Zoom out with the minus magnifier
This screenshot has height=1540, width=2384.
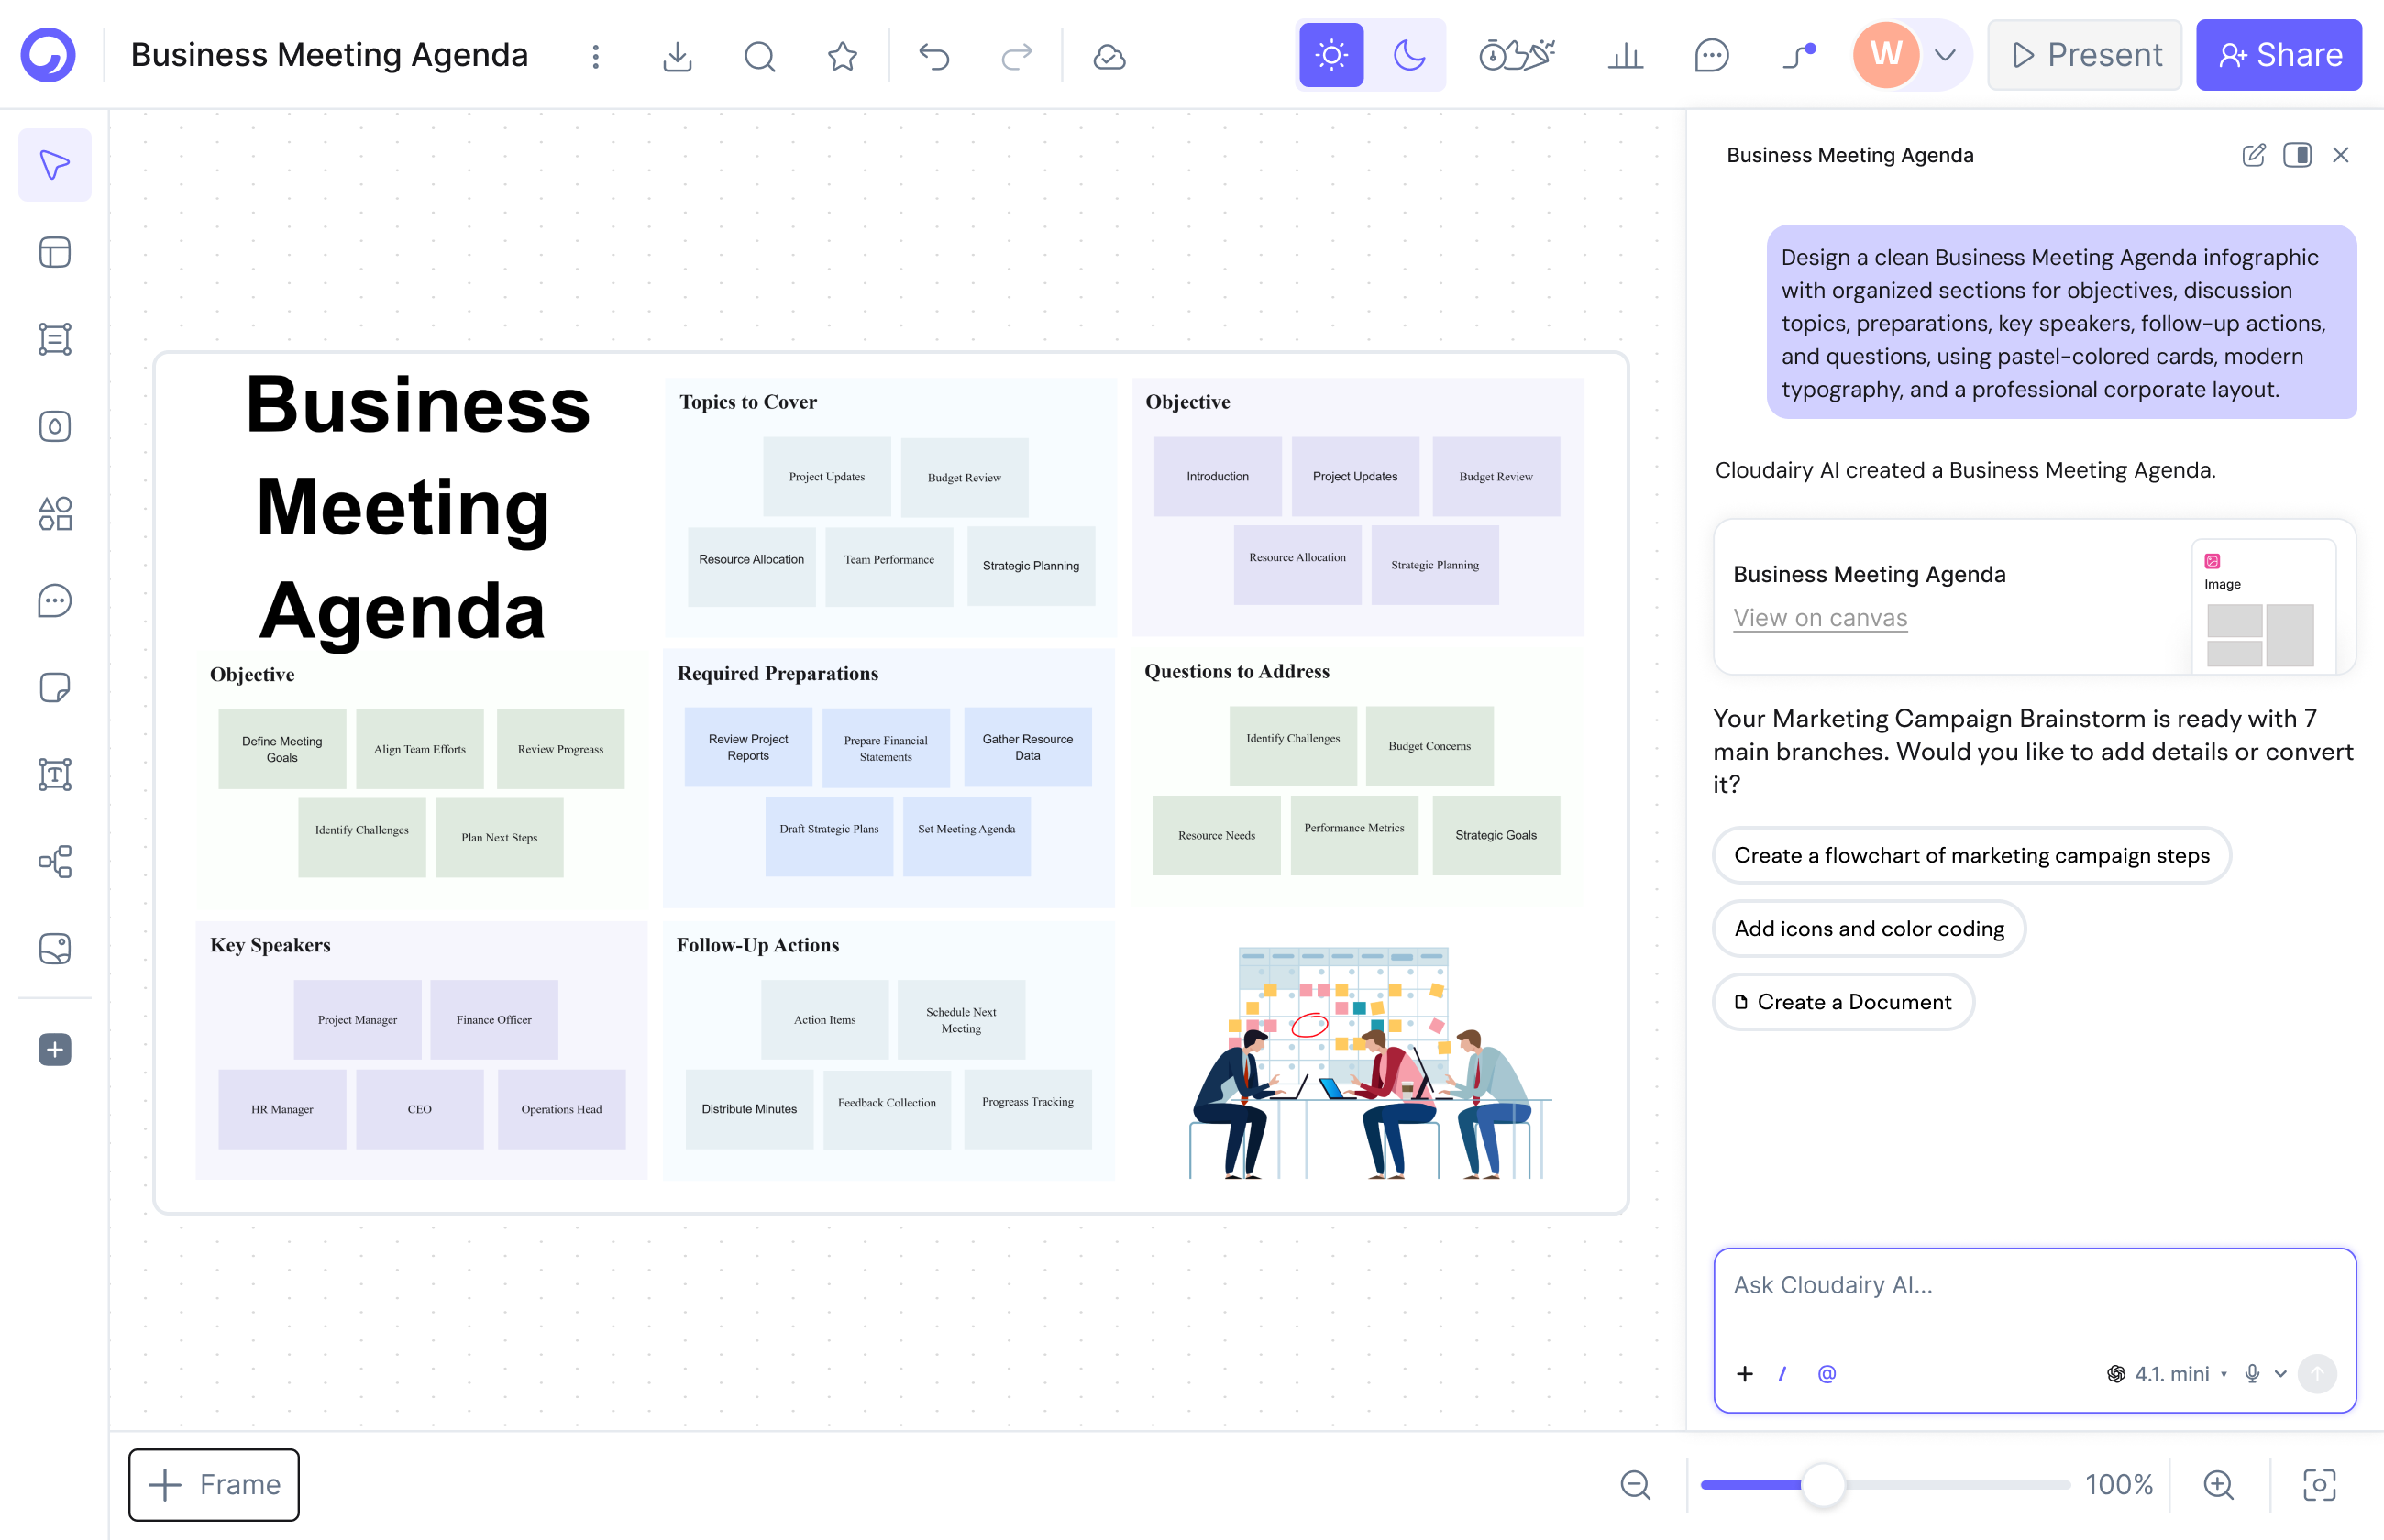1636,1485
